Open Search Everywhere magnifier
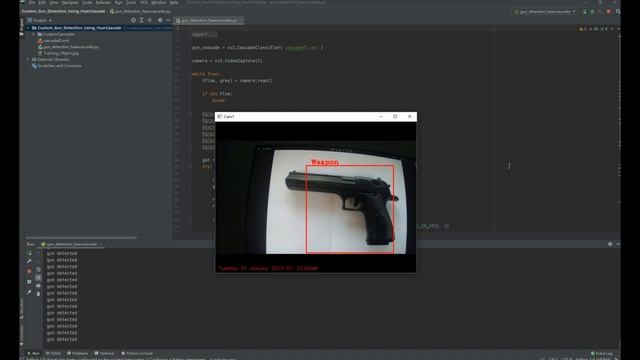This screenshot has height=360, width=640. [x=618, y=12]
